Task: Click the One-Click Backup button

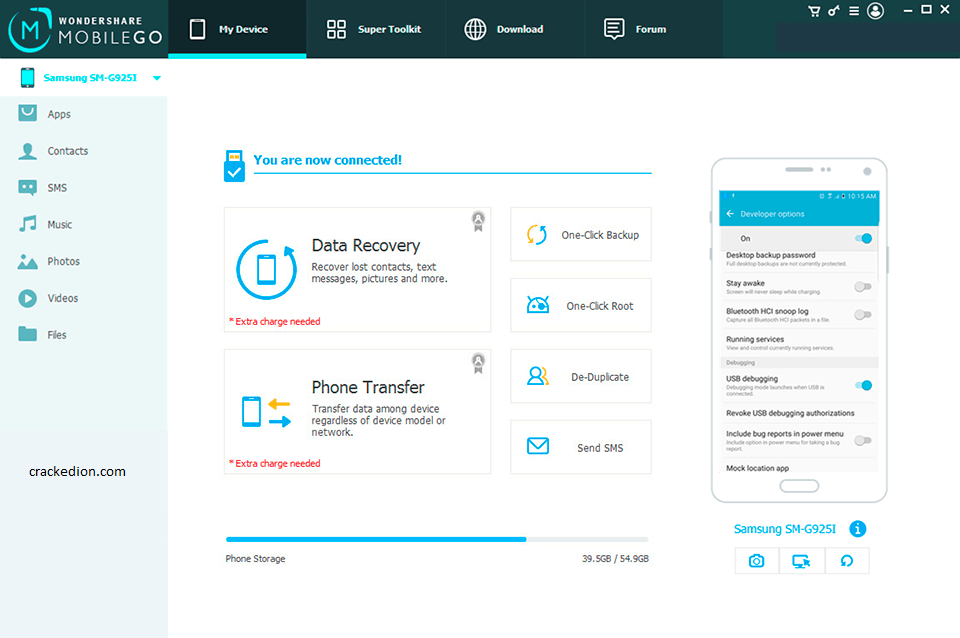Action: (581, 235)
